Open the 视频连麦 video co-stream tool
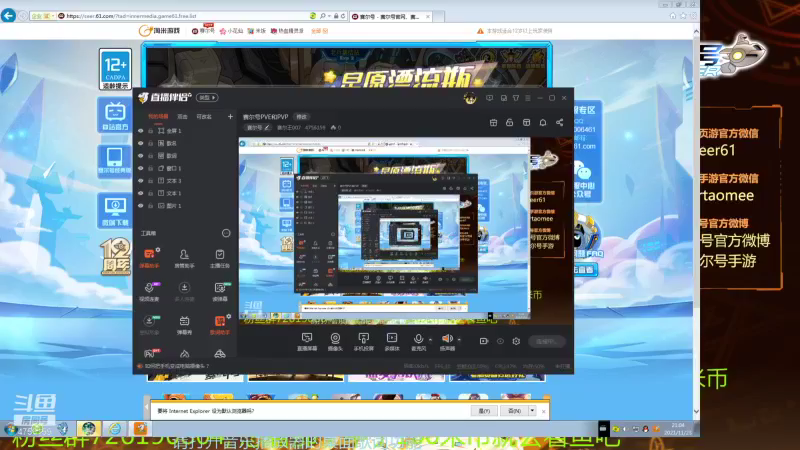 click(149, 291)
